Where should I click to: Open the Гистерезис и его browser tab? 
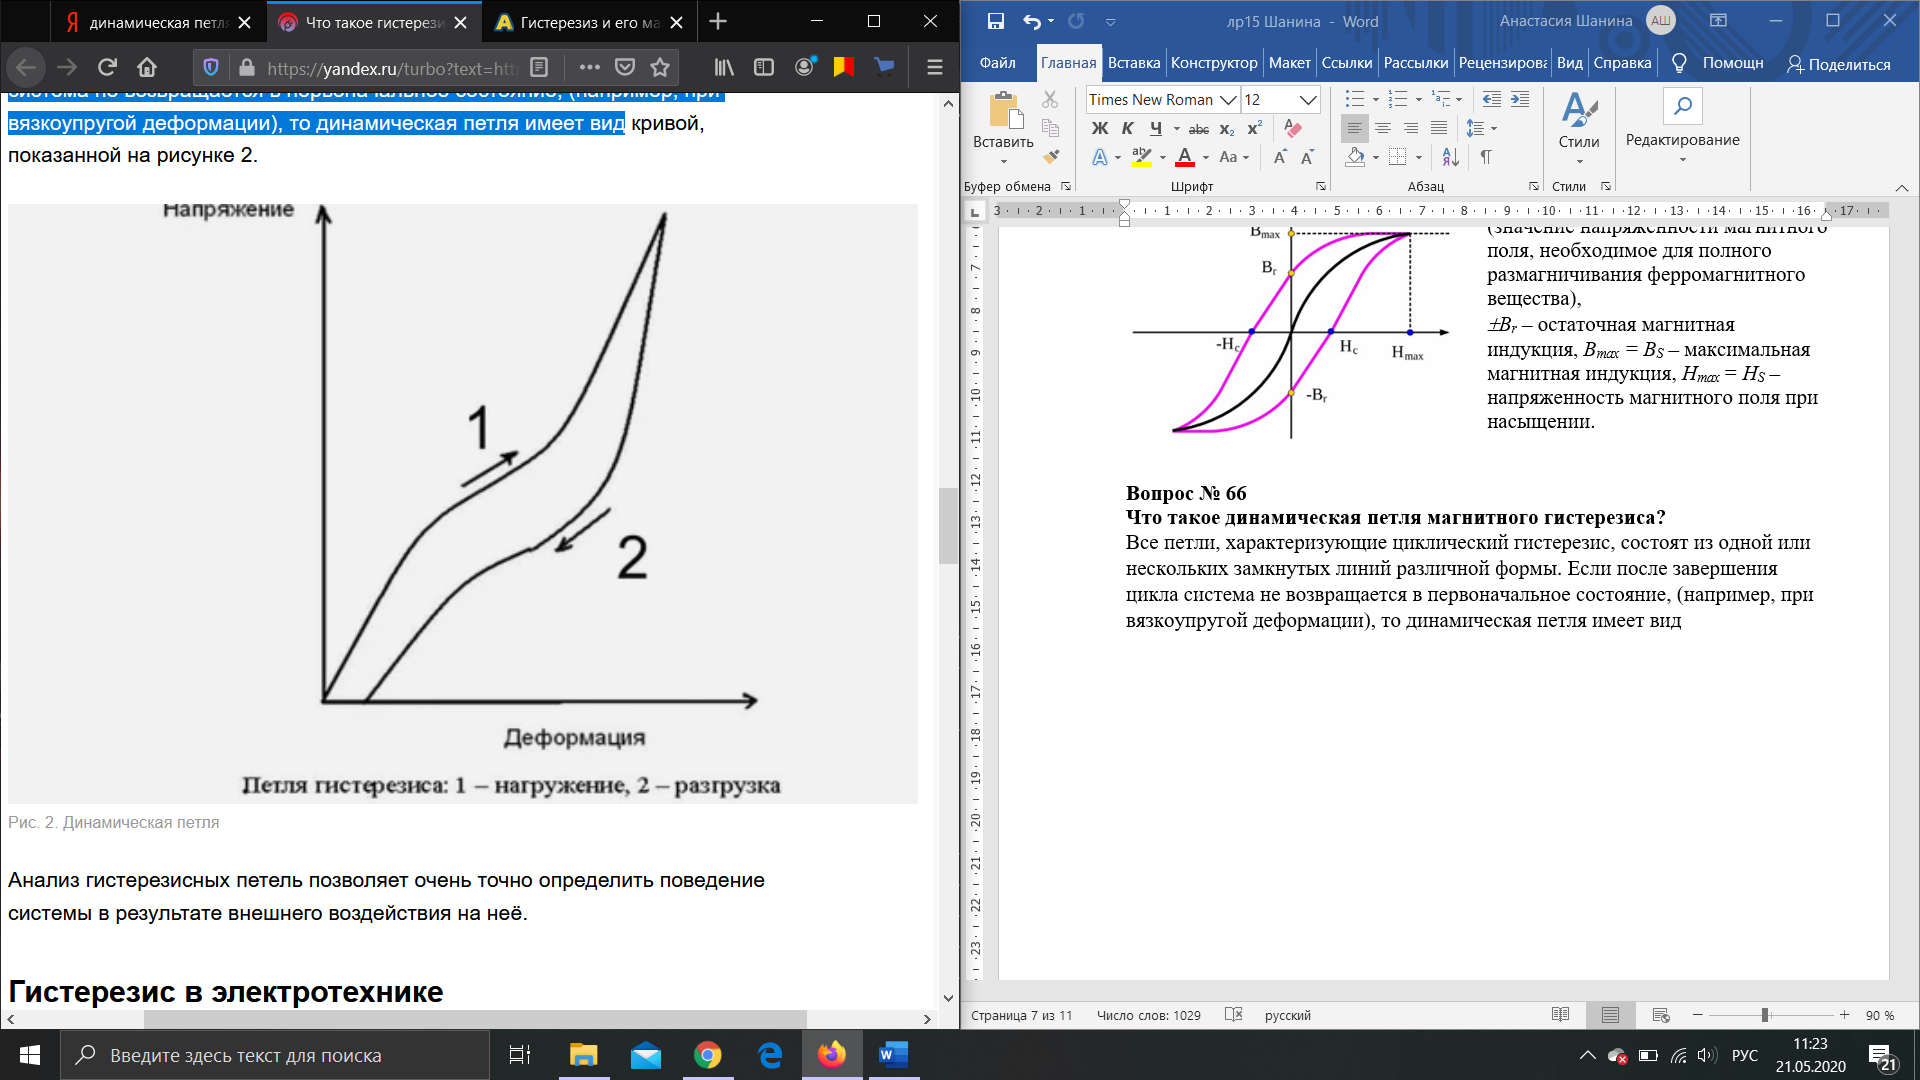point(580,22)
